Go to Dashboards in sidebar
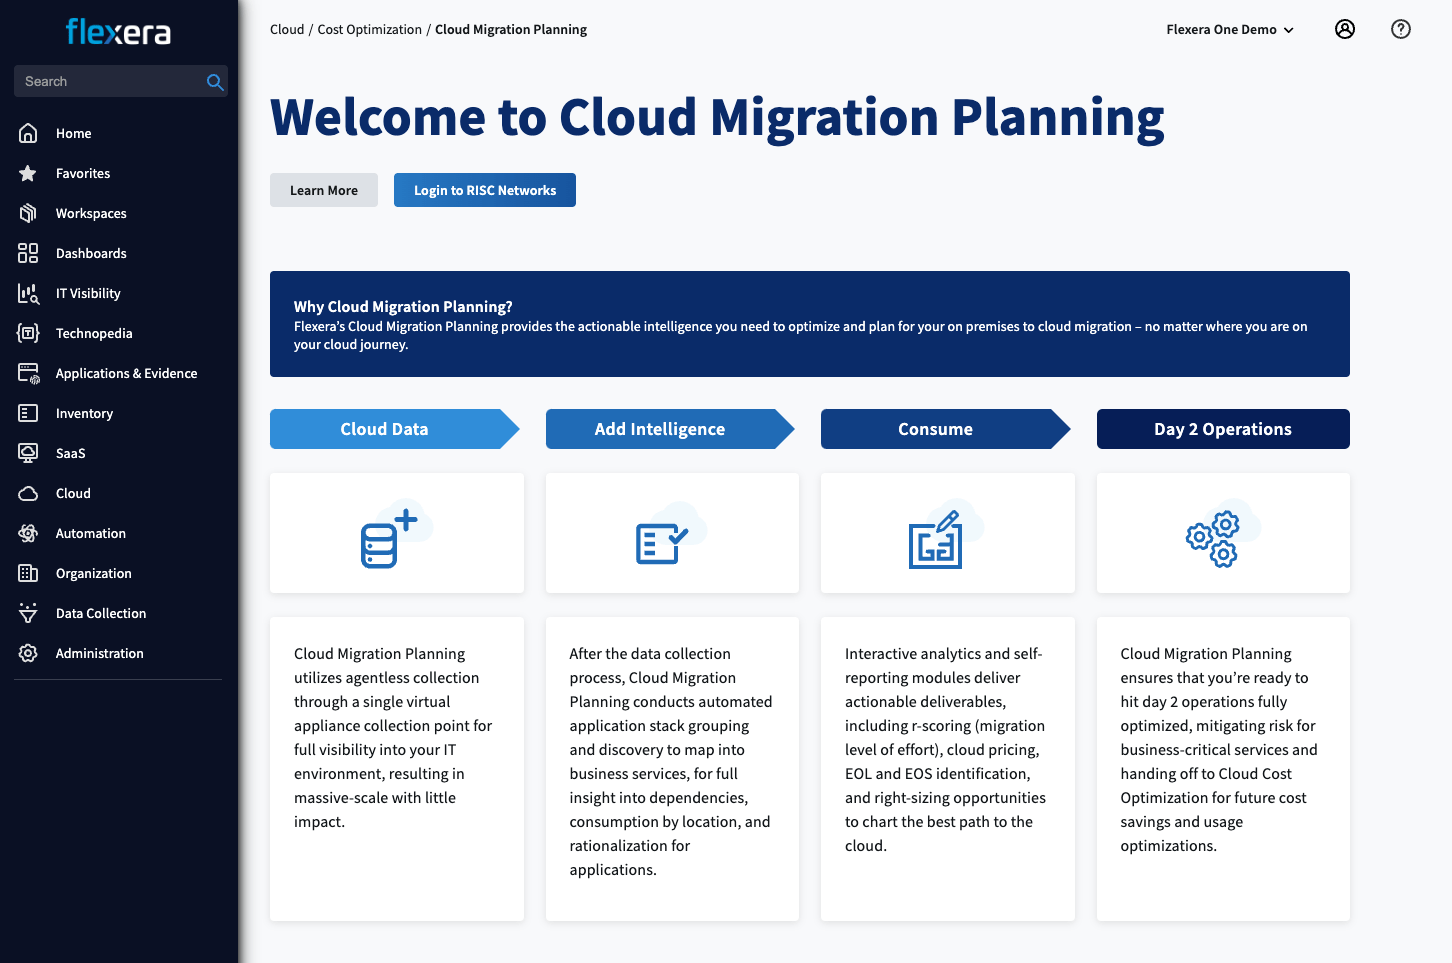1452x963 pixels. [91, 253]
